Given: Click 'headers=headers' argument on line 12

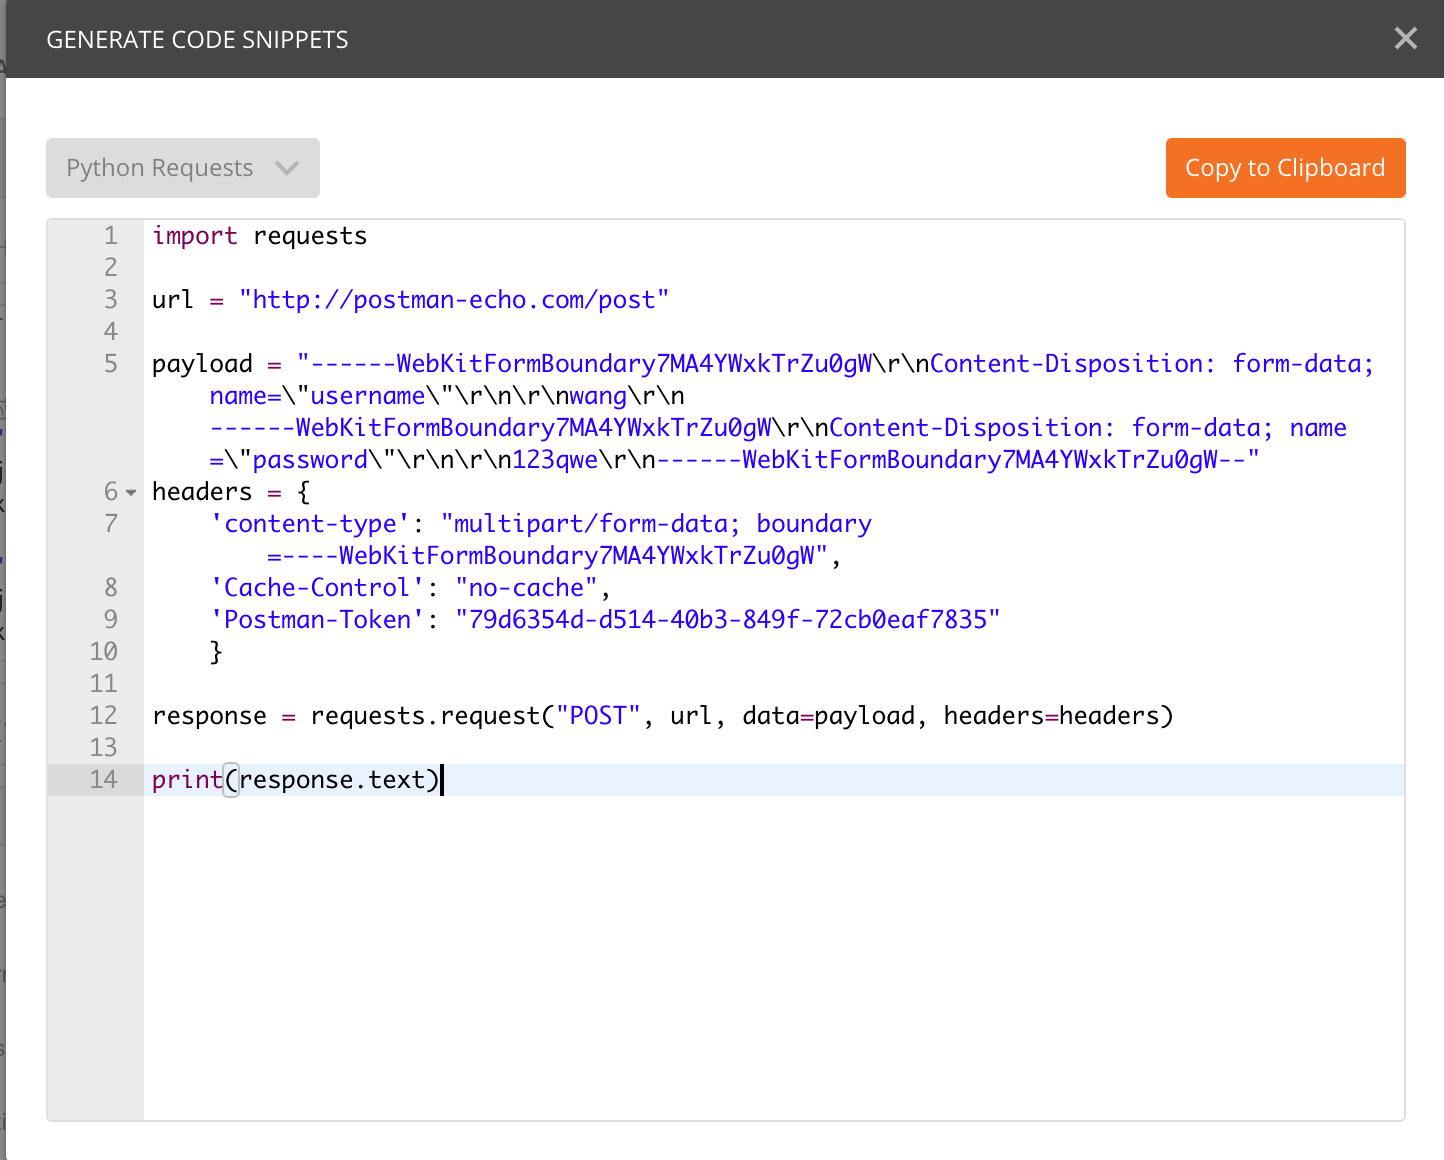Looking at the screenshot, I should click(x=1051, y=716).
